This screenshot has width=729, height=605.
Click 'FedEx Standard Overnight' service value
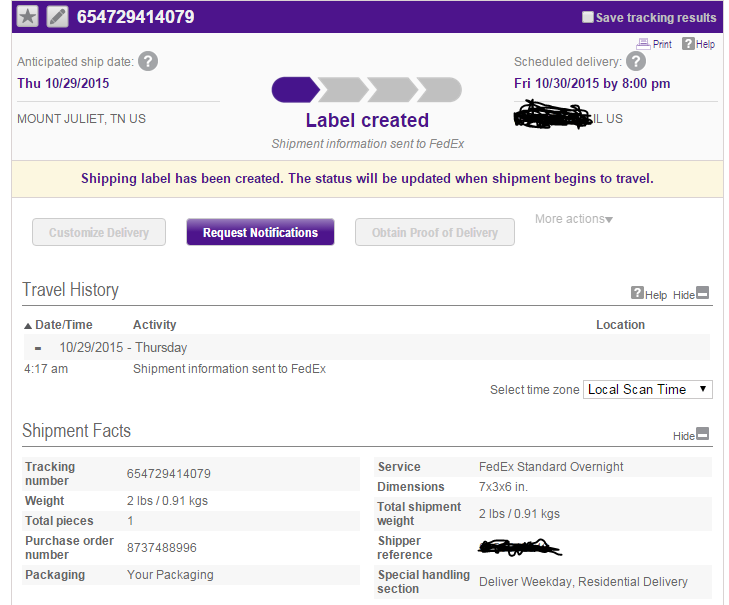coord(551,466)
